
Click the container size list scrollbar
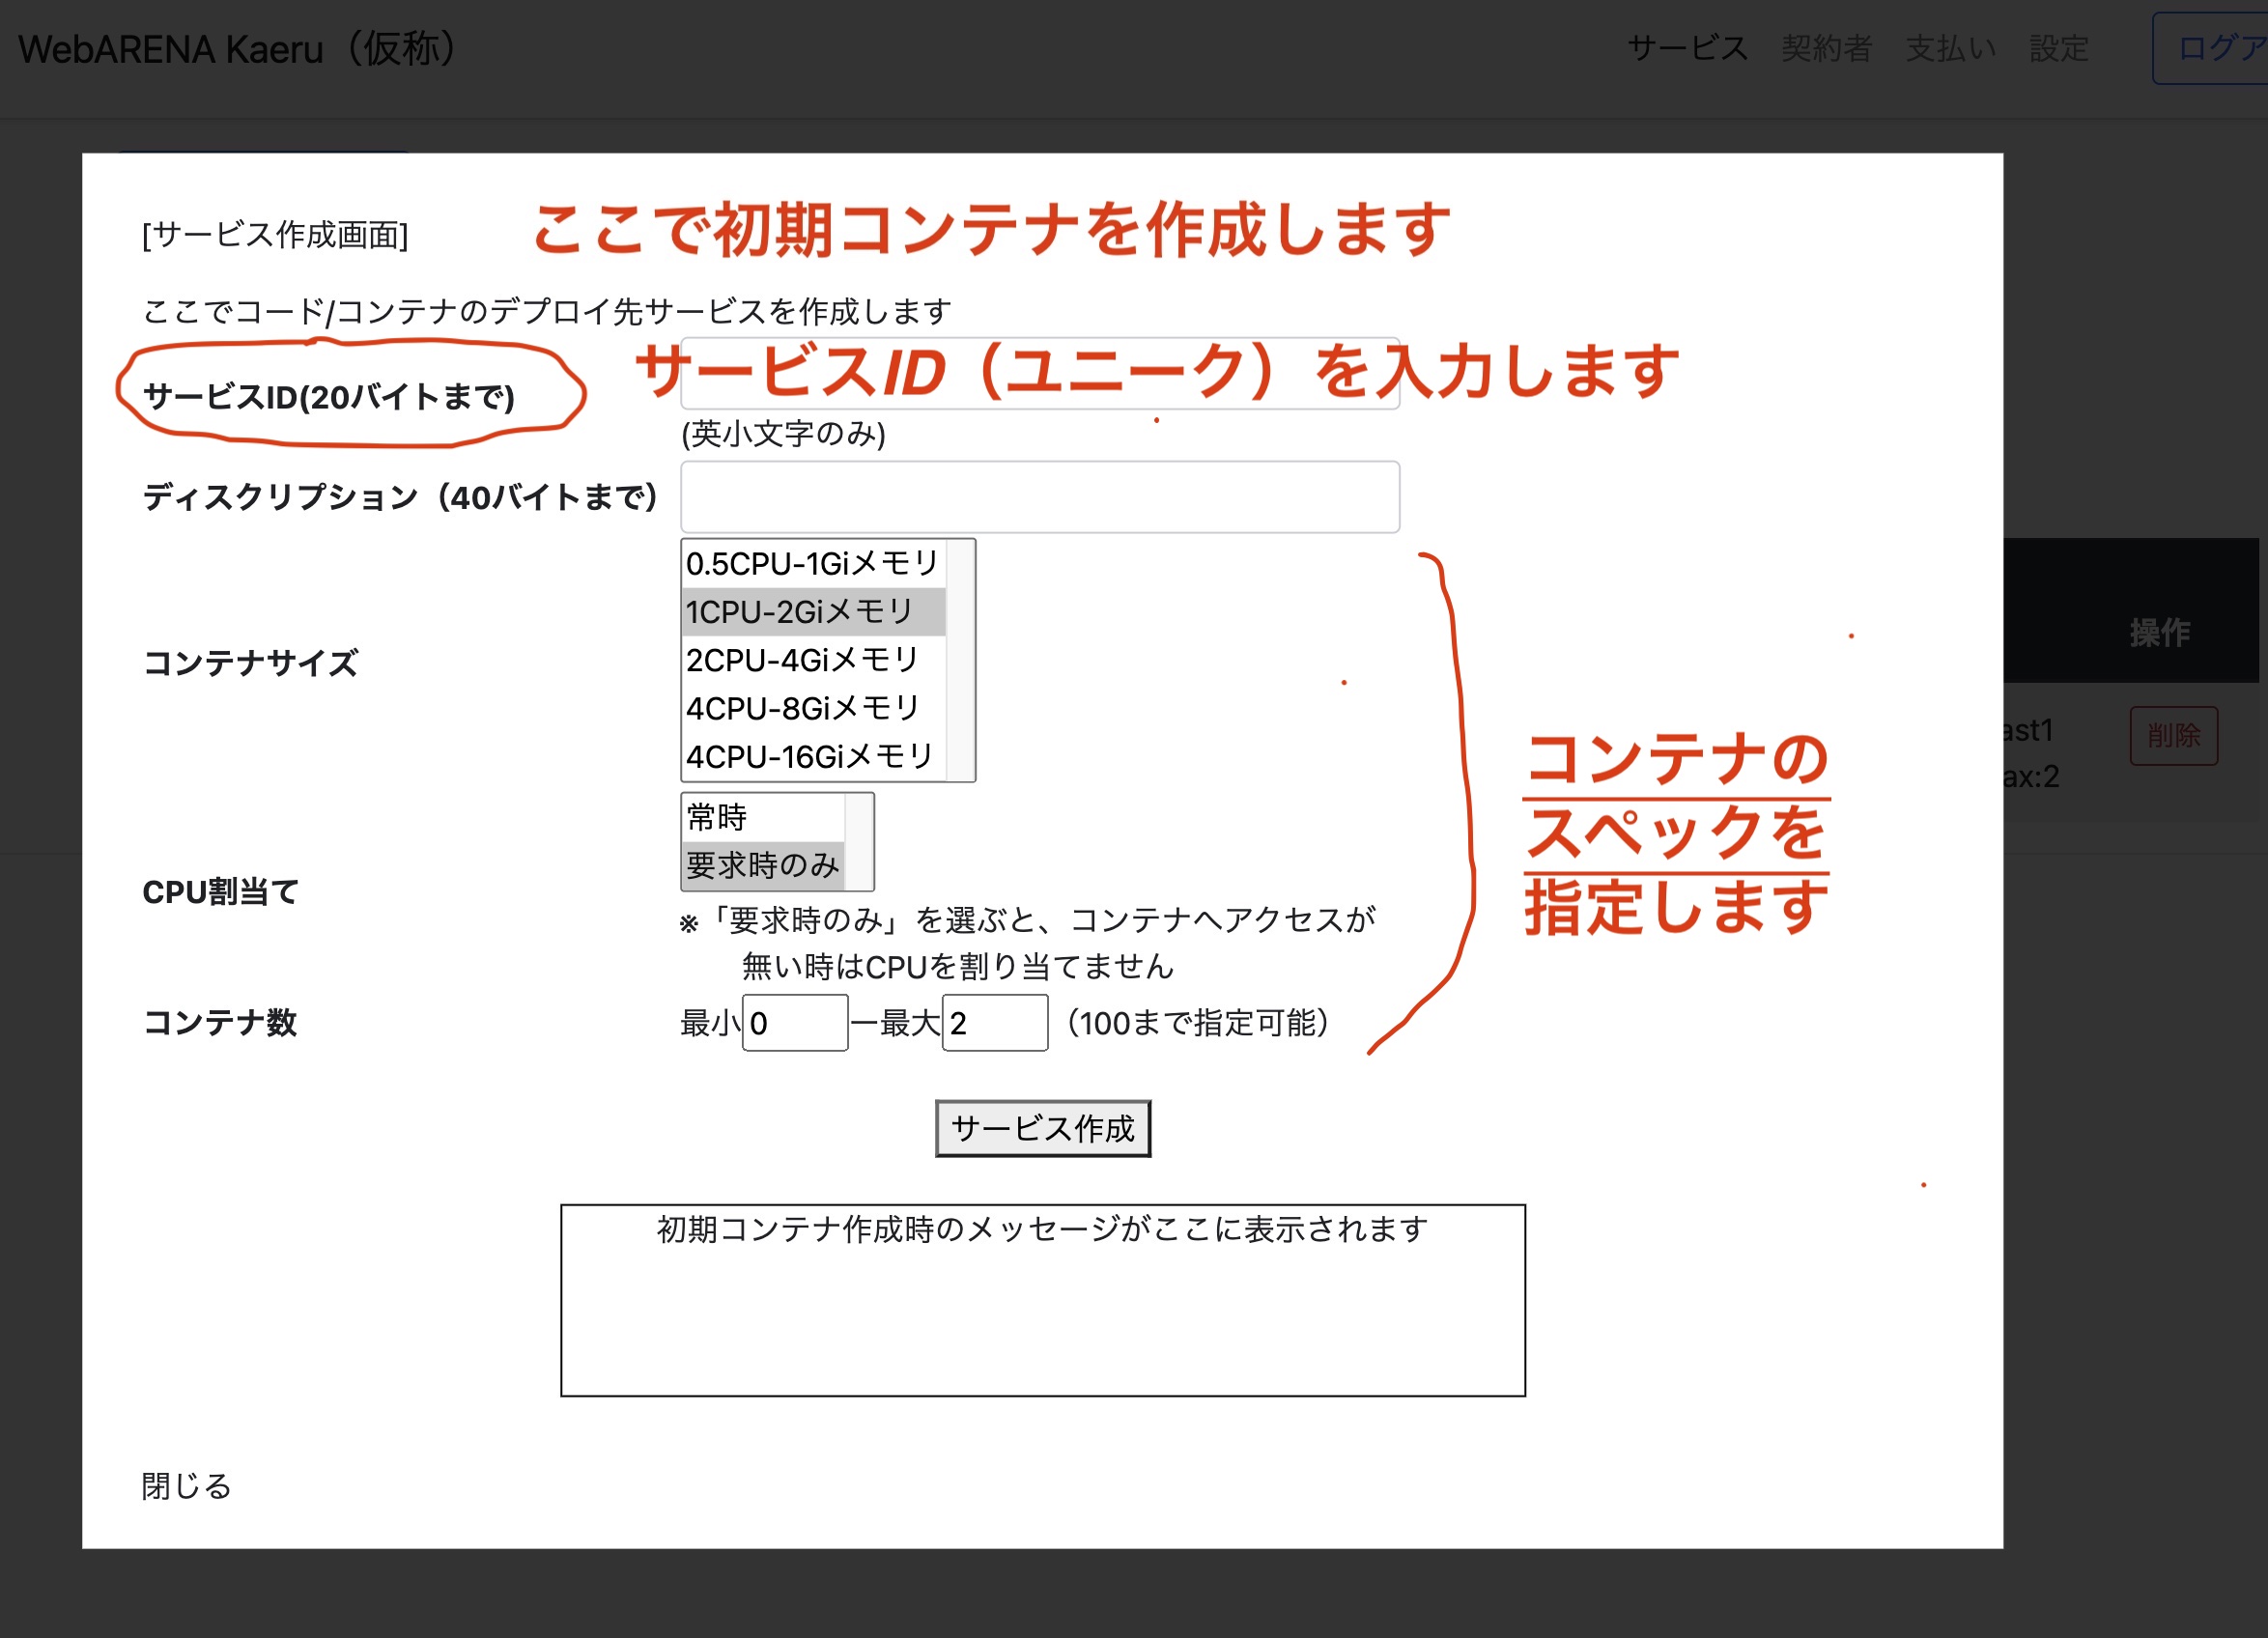(961, 660)
